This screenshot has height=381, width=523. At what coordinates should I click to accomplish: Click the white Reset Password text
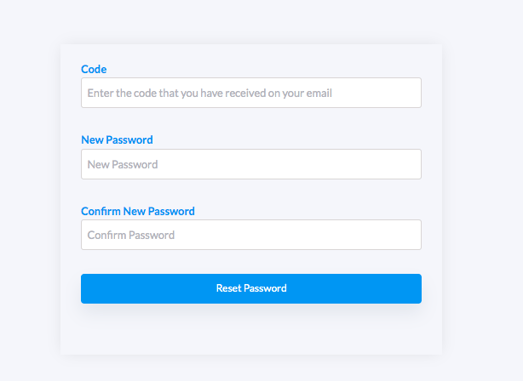251,288
